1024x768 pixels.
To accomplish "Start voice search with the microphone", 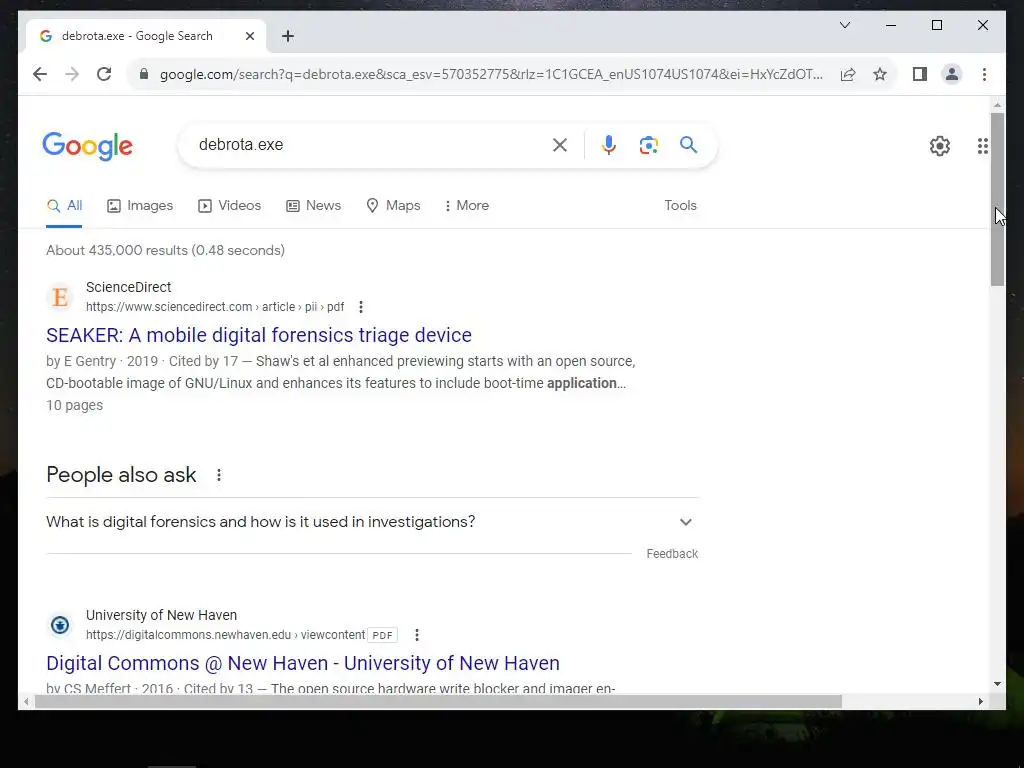I will 609,145.
